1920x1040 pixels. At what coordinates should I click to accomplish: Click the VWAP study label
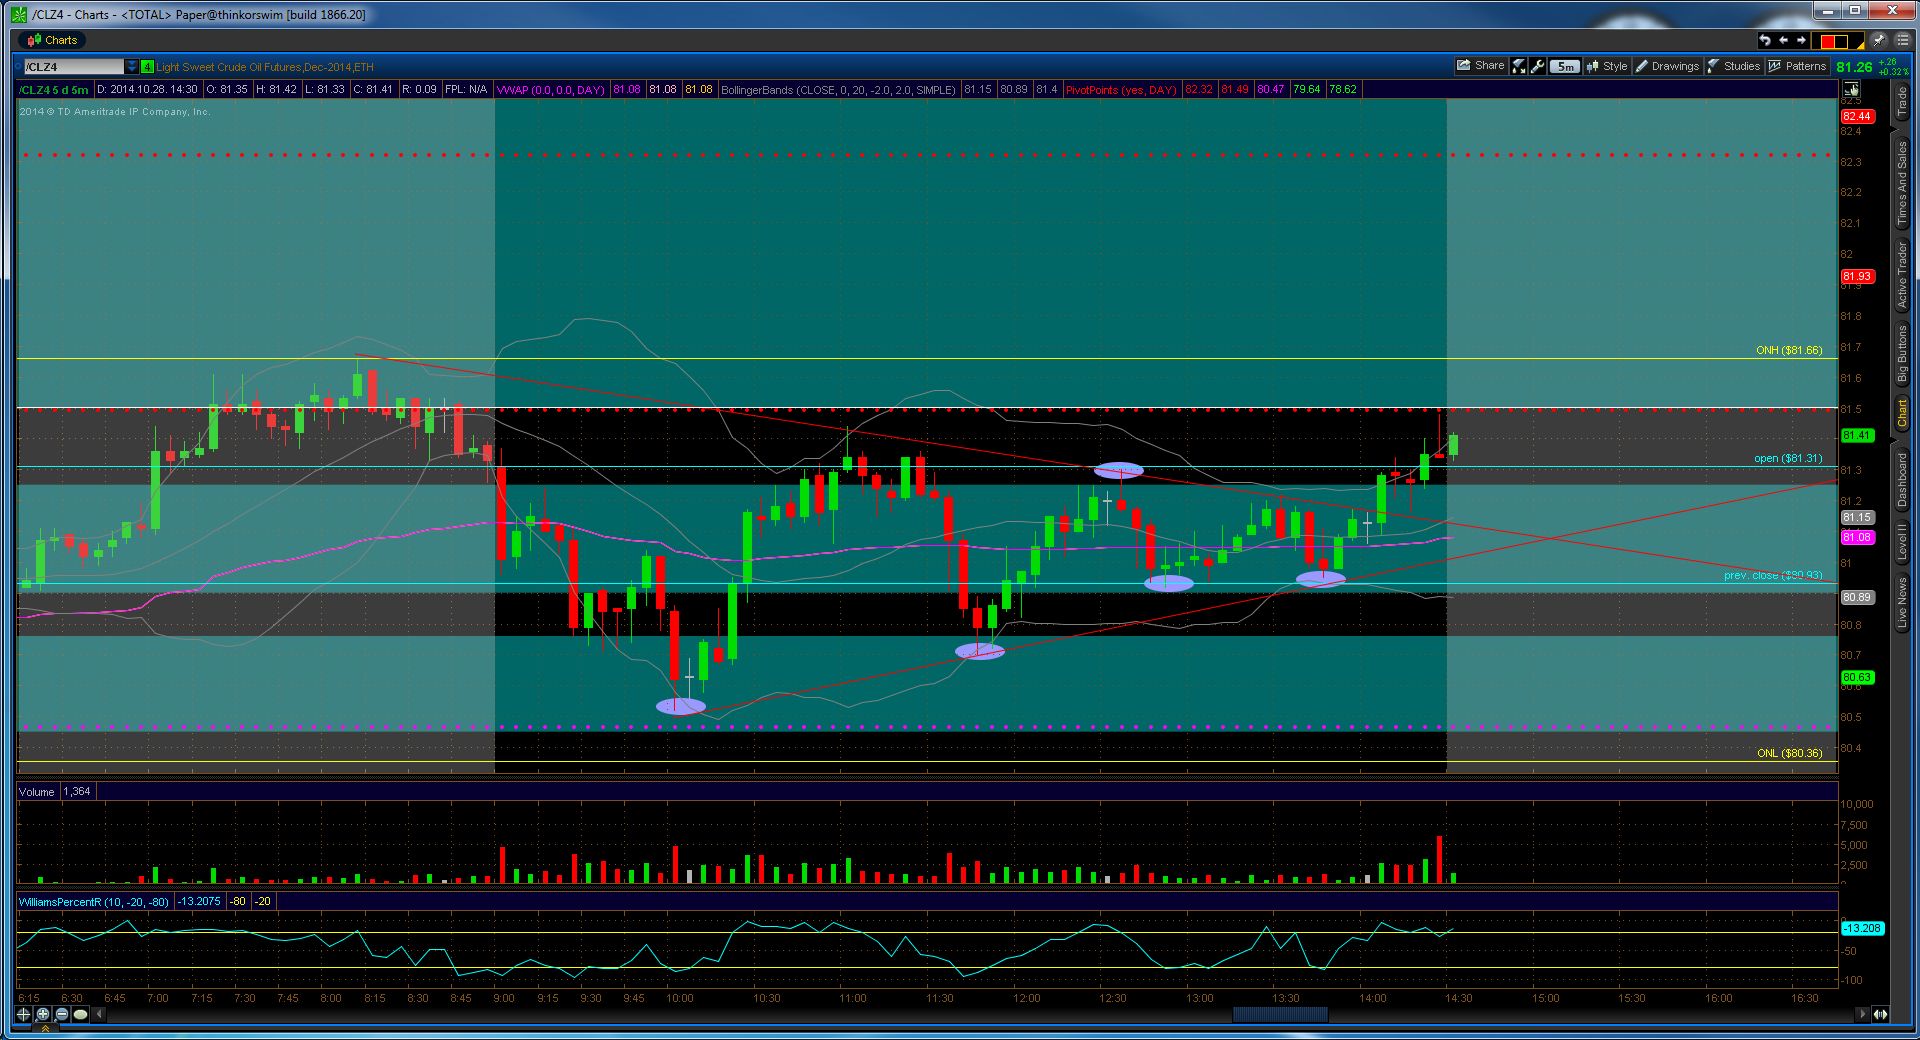tap(550, 90)
